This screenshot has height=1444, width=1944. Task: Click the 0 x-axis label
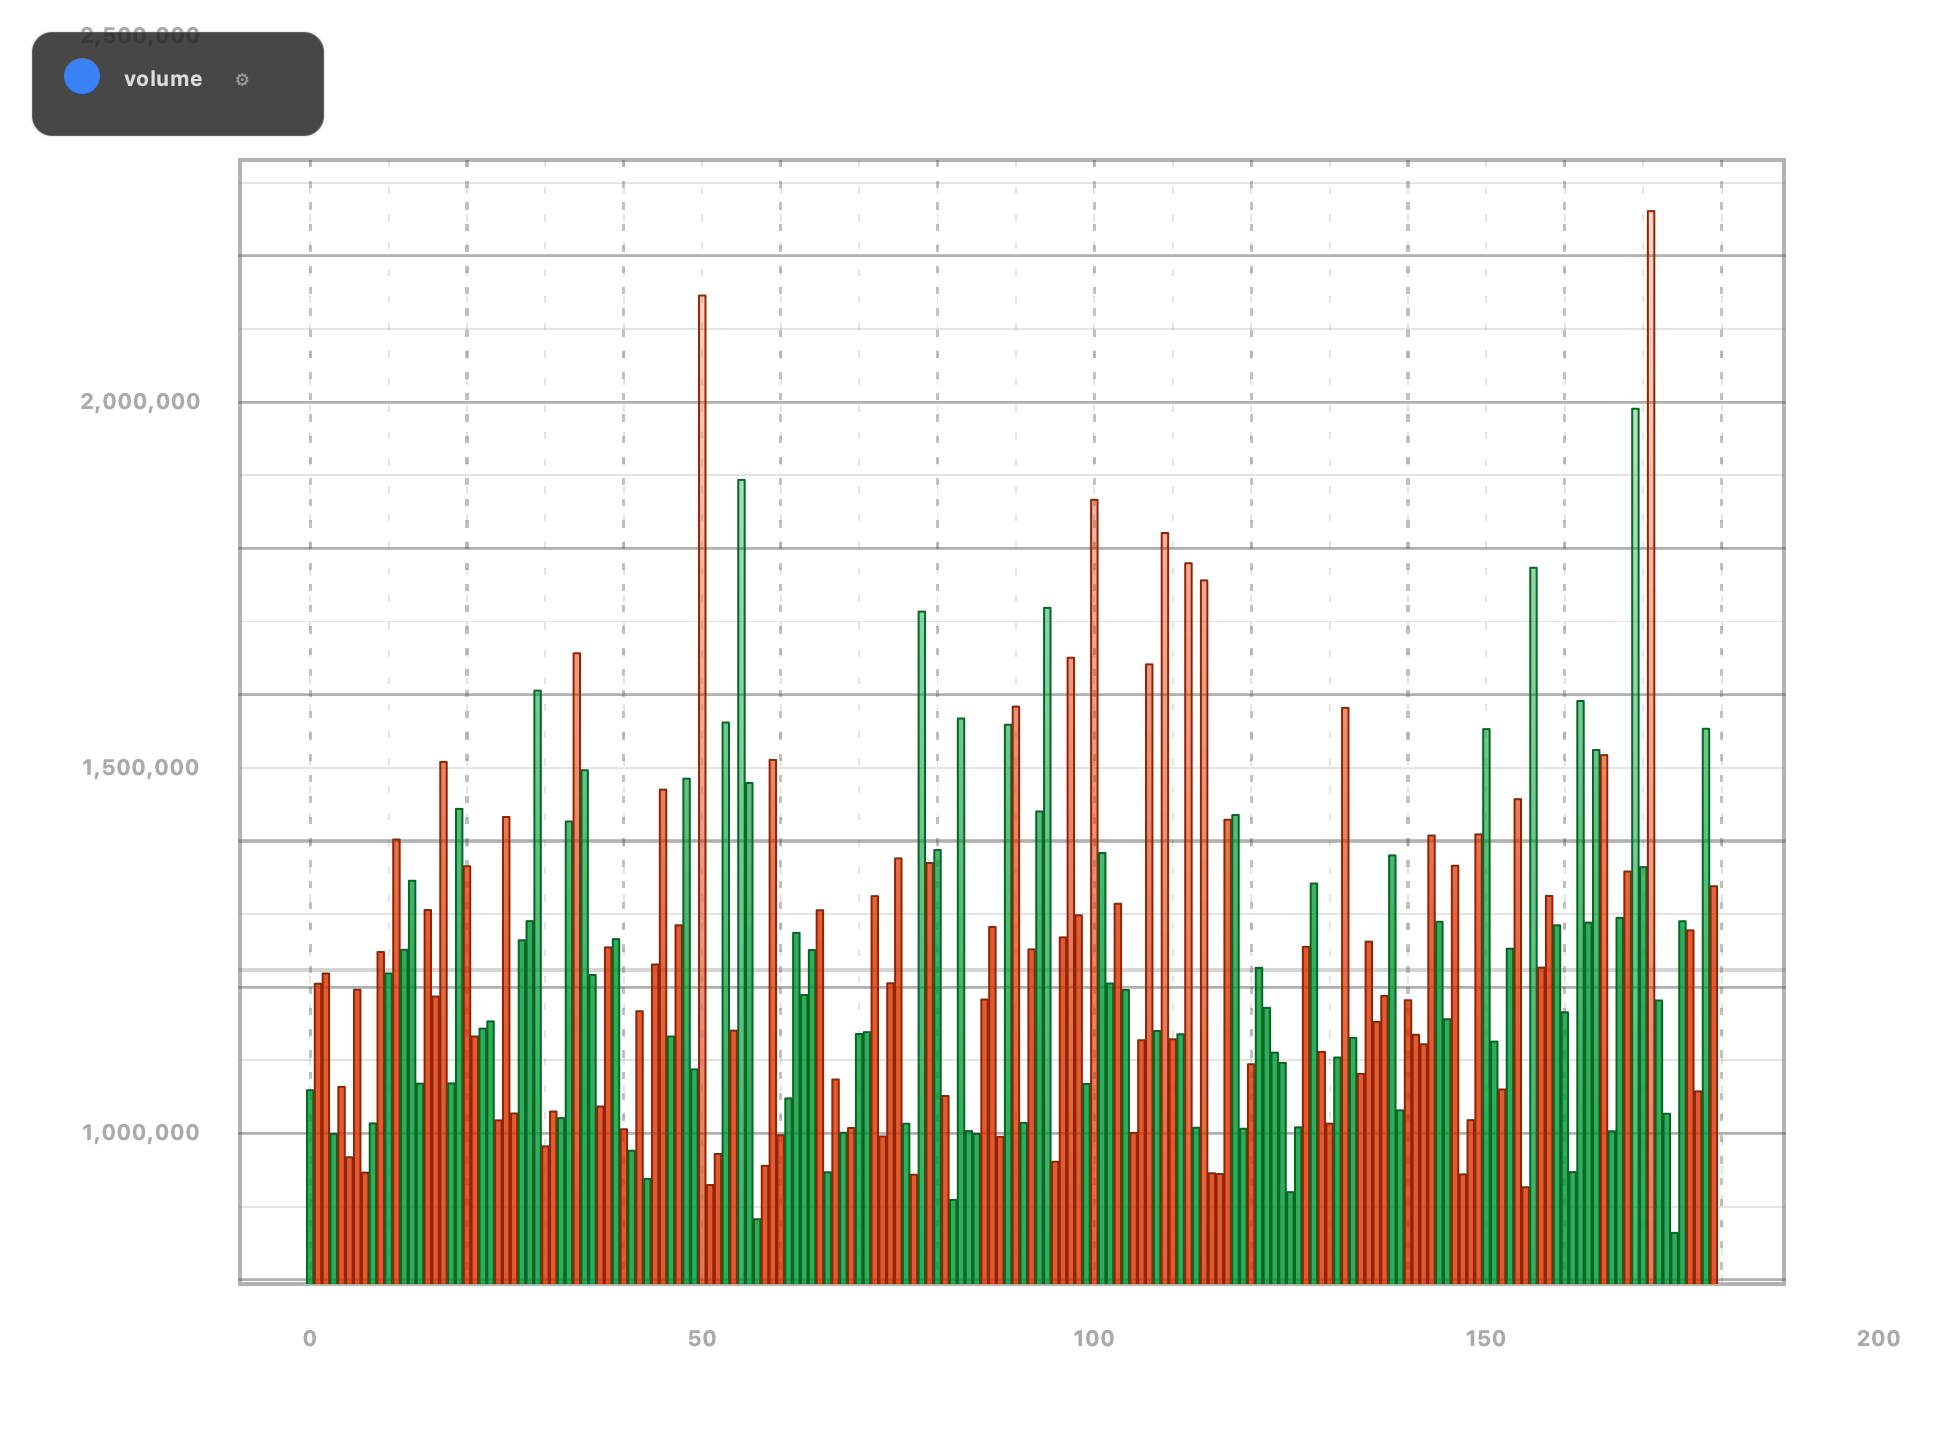(x=310, y=1337)
